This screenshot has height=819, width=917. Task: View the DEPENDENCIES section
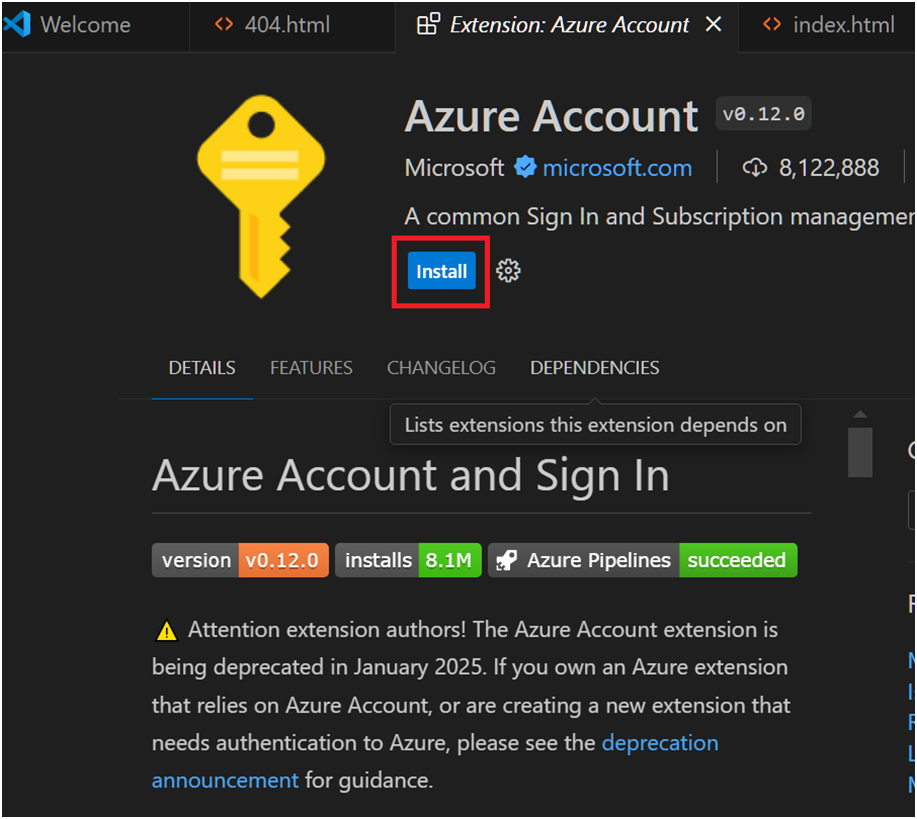[594, 368]
